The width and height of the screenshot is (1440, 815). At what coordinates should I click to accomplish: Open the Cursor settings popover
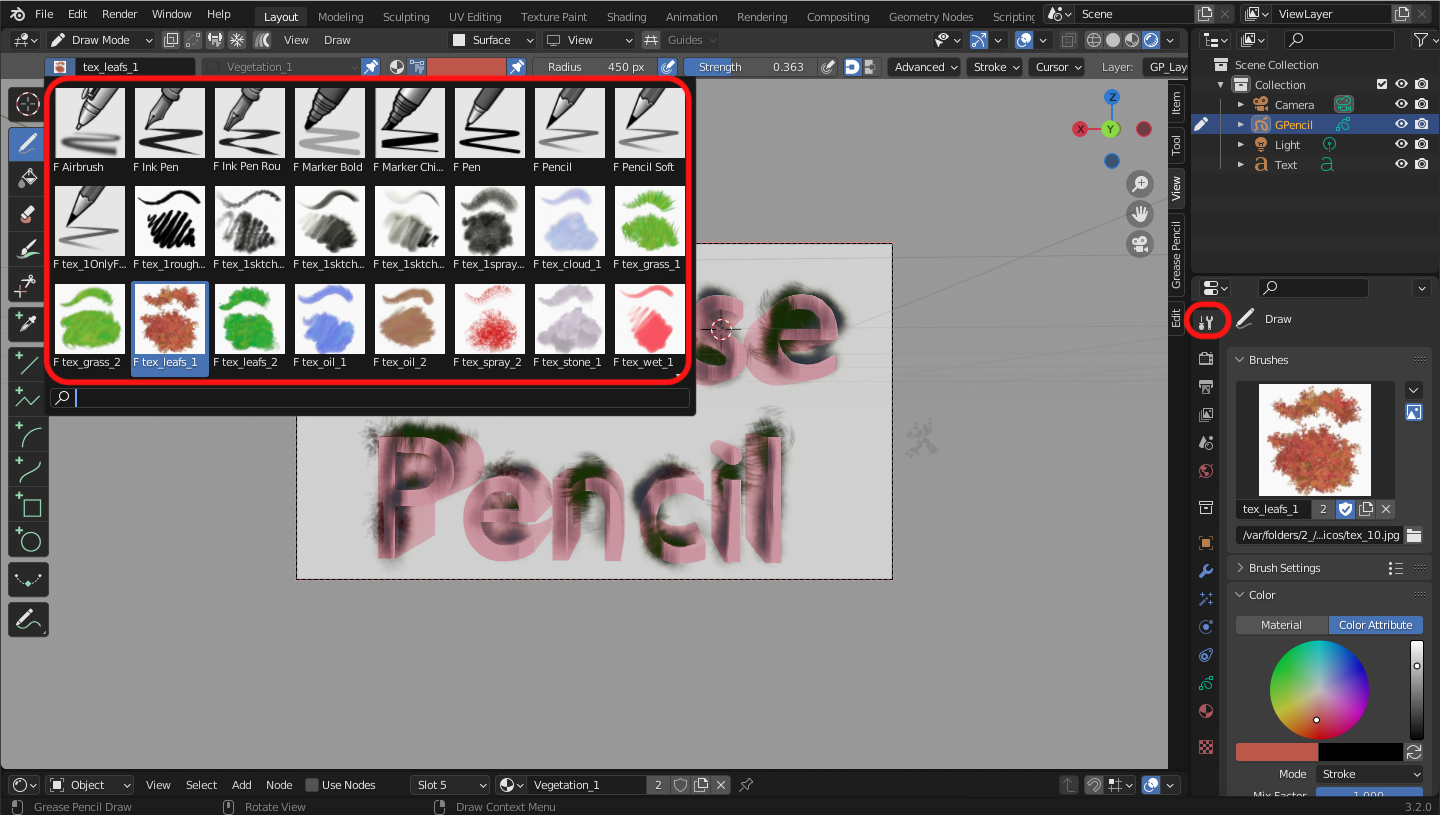(x=1057, y=67)
